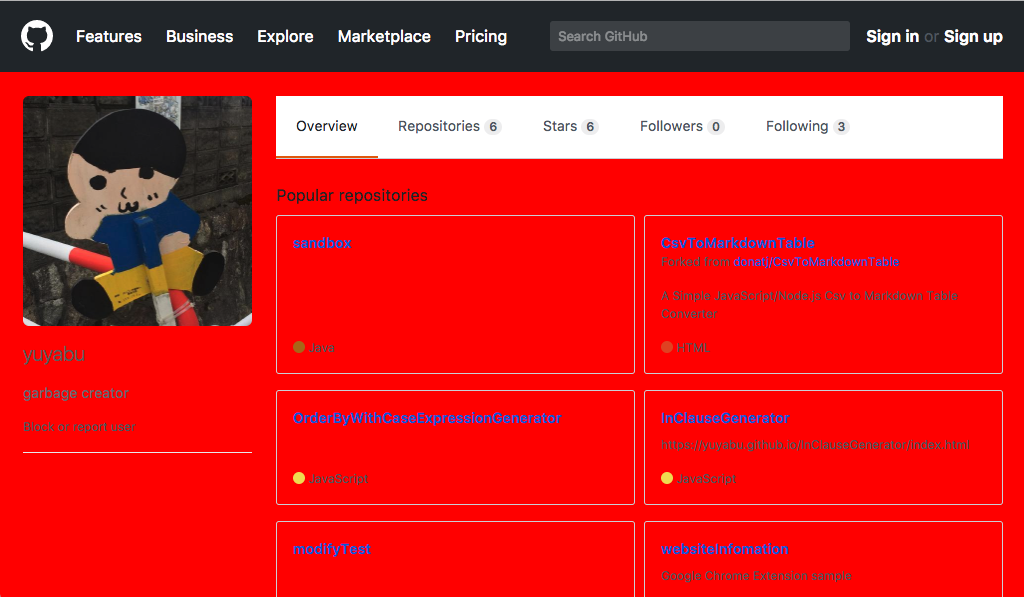Click the Java language label
This screenshot has width=1024, height=597.
point(321,347)
